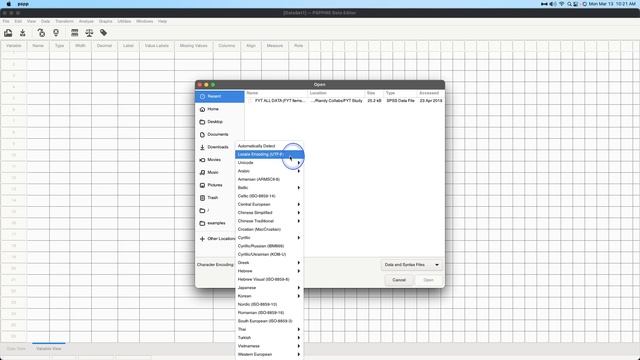
Task: Expand the Turkish encoding submenu
Action: 269,338
